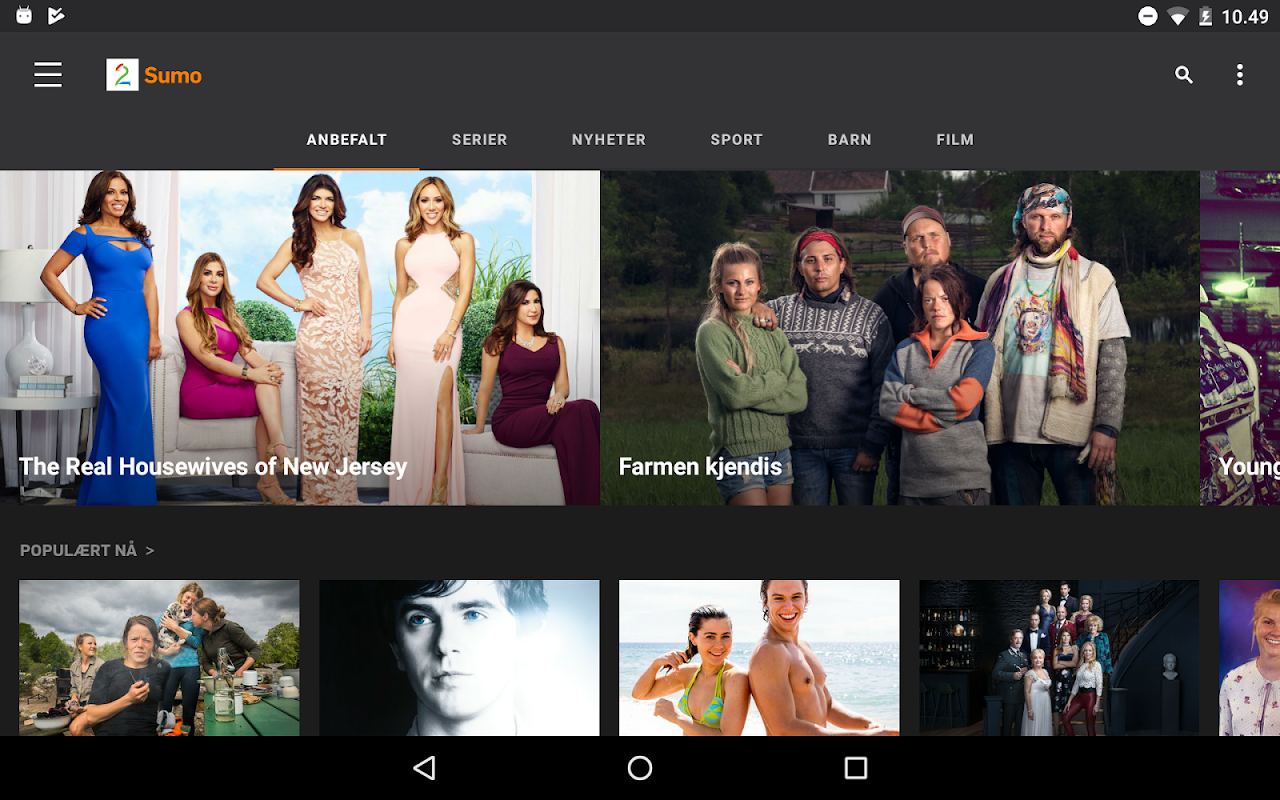Expand the Populært nå section
Viewport: 1280px width, 800px height.
tap(87, 550)
